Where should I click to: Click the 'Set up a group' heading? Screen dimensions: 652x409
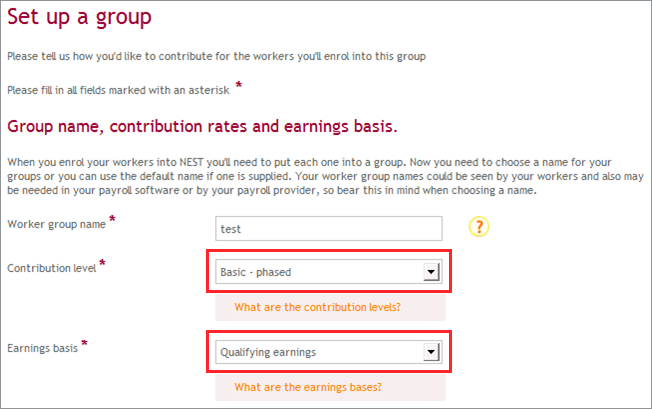pos(79,17)
